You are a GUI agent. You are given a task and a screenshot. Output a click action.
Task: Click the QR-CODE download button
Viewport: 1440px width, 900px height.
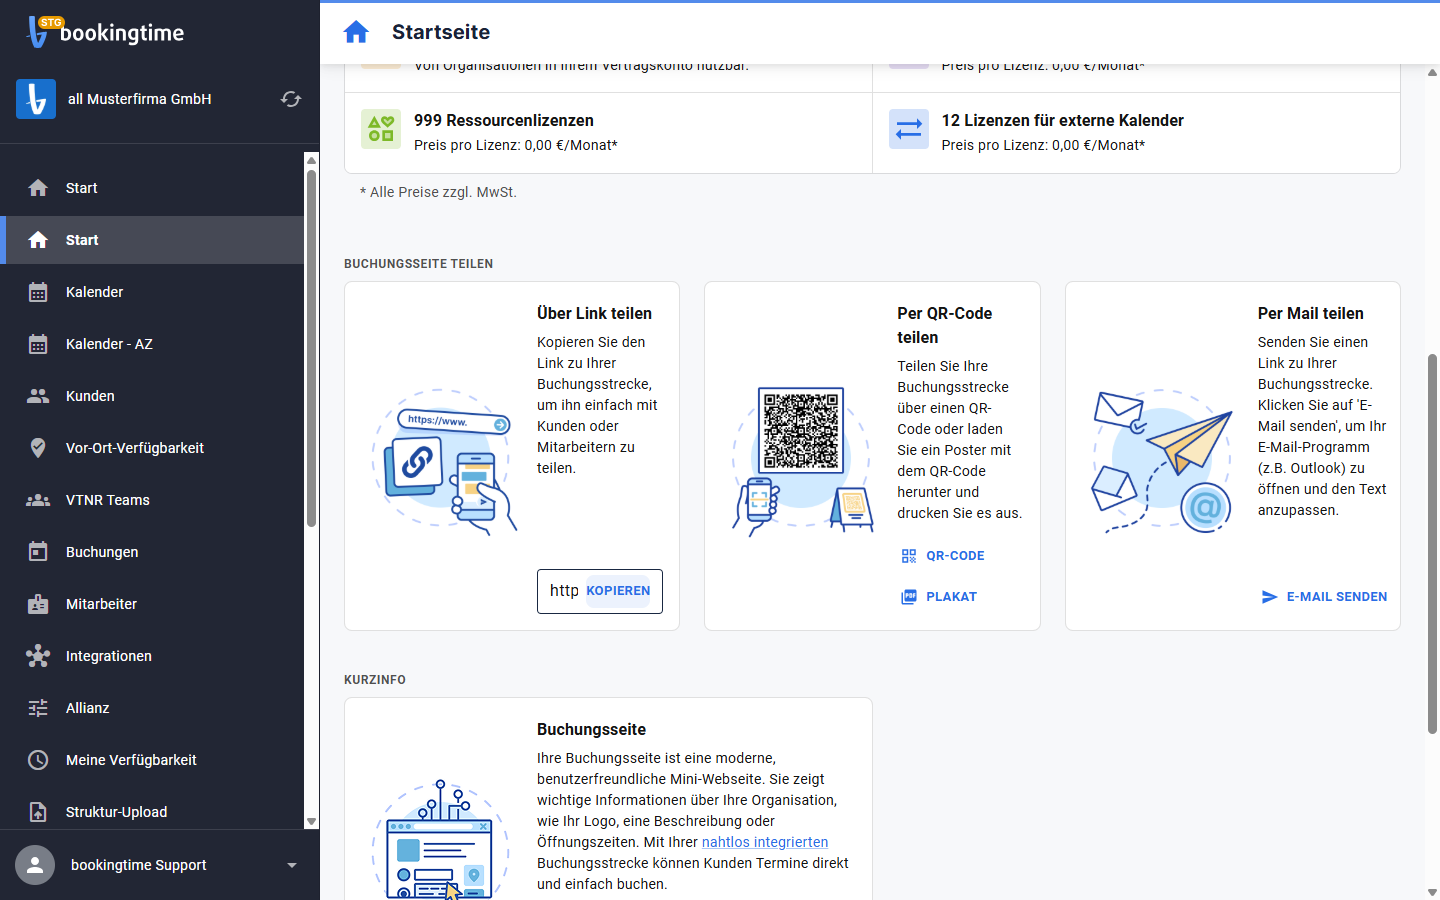pos(943,556)
